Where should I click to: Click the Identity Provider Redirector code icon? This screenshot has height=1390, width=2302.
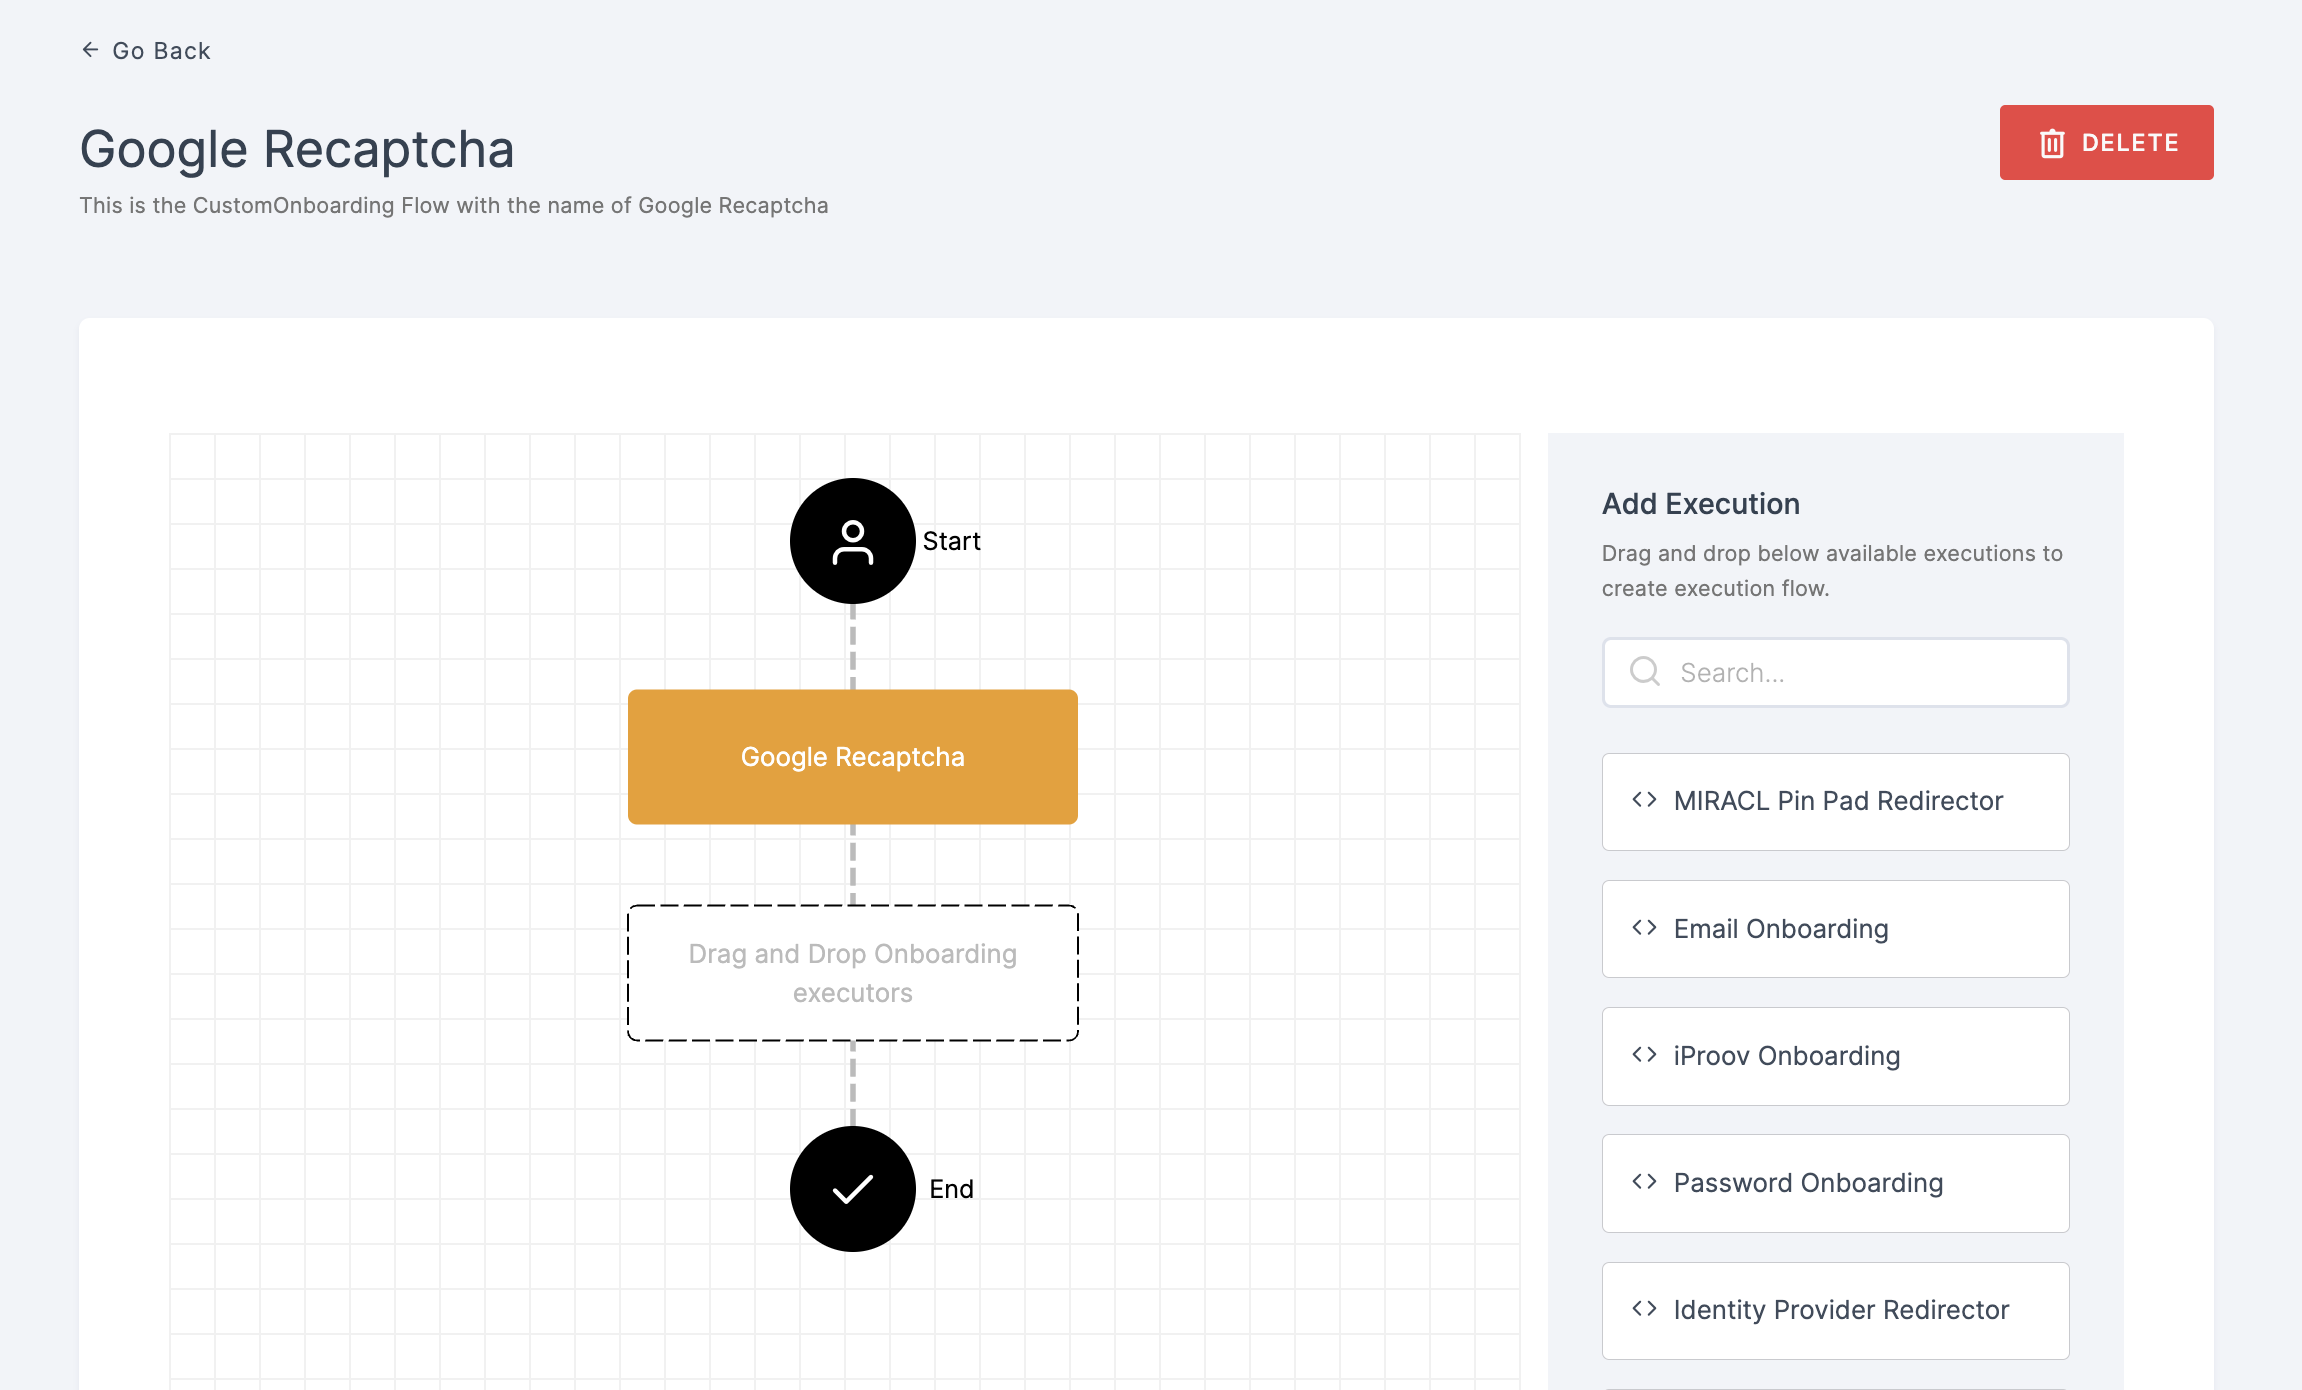(1644, 1308)
